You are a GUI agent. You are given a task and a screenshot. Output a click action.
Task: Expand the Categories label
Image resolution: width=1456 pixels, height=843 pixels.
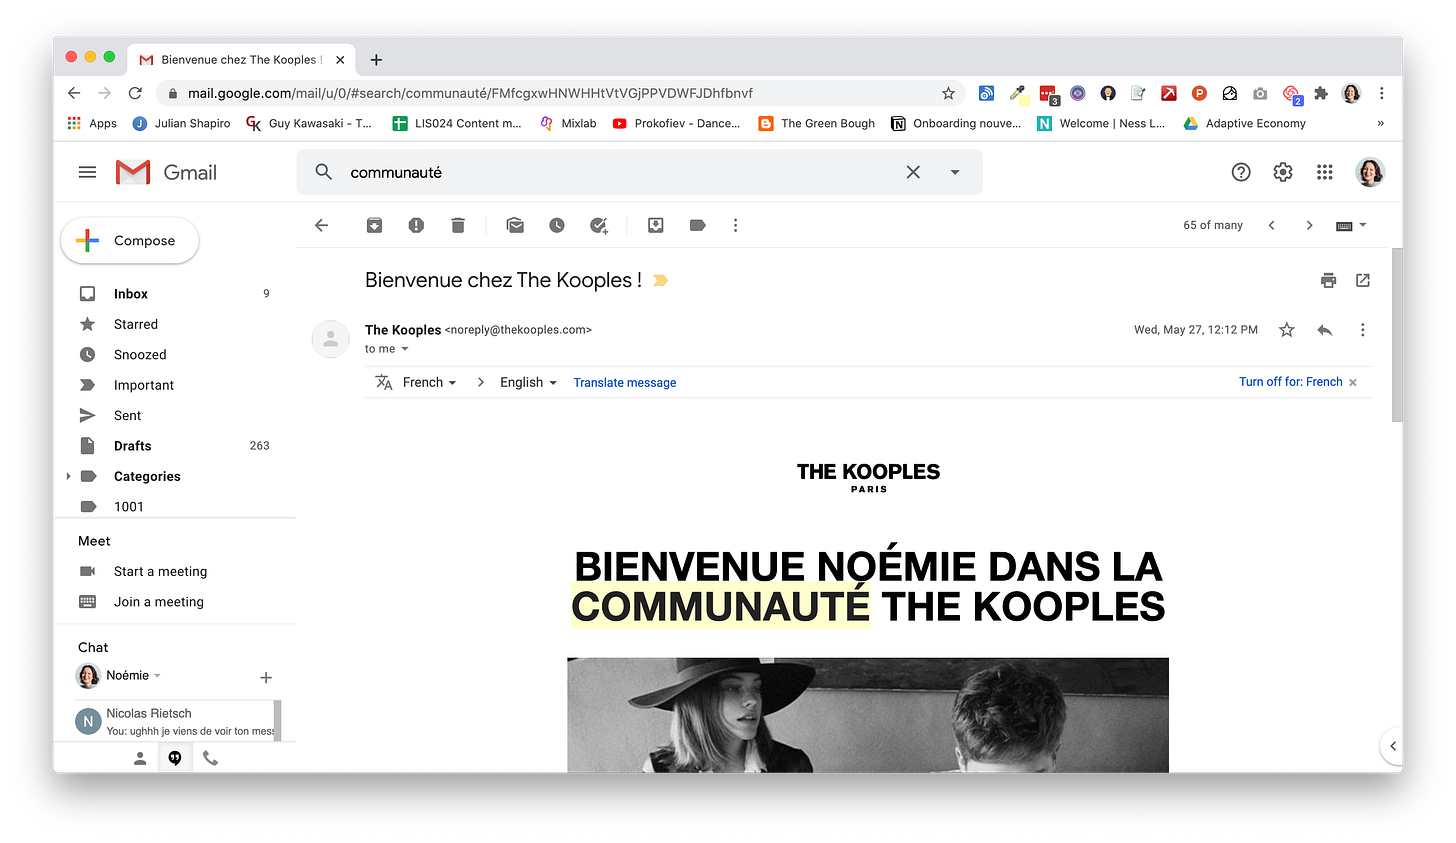pyautogui.click(x=69, y=477)
